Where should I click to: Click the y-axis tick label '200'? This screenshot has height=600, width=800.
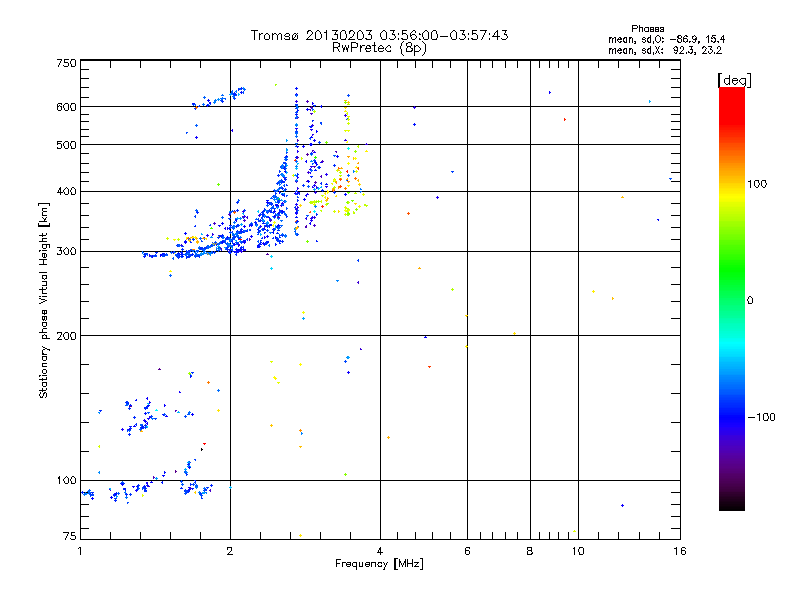click(x=67, y=336)
